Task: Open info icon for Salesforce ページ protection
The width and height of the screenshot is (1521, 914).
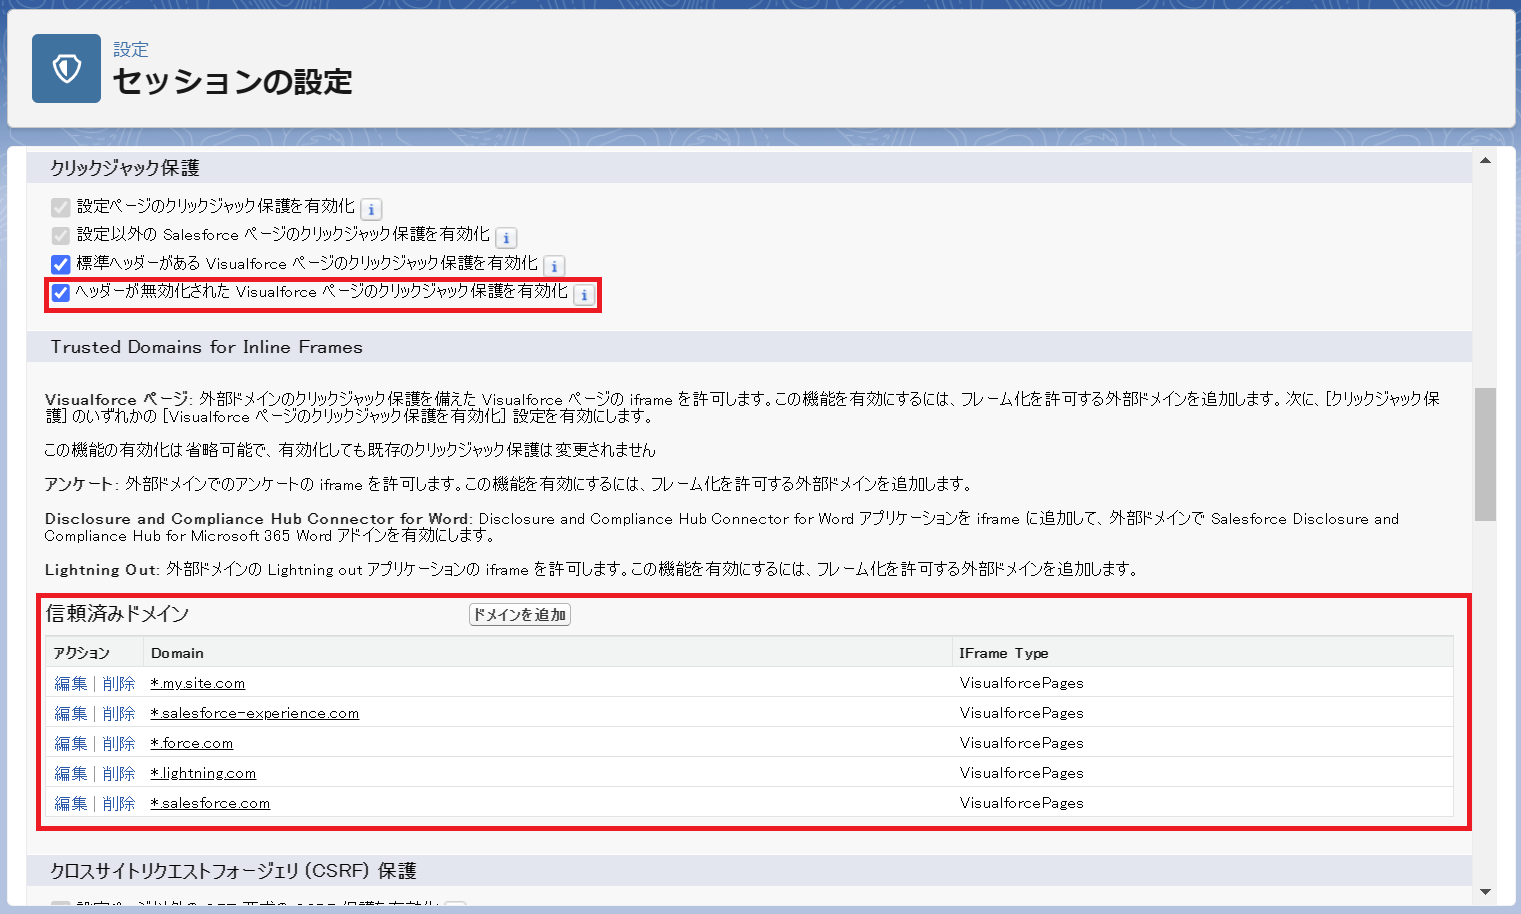Action: point(506,238)
